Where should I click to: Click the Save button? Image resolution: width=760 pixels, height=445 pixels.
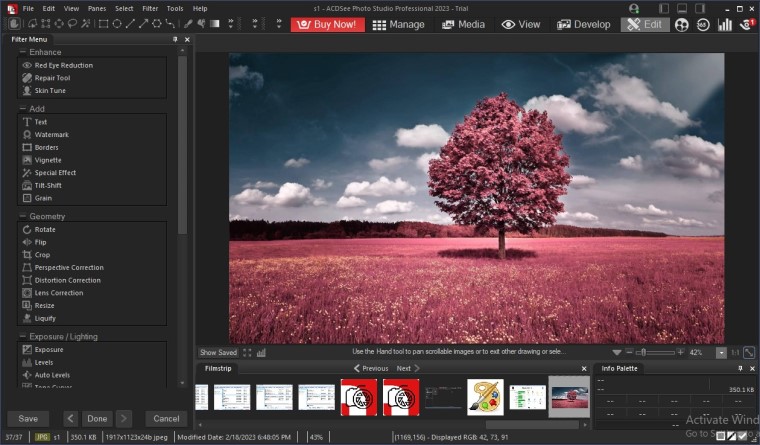28,418
